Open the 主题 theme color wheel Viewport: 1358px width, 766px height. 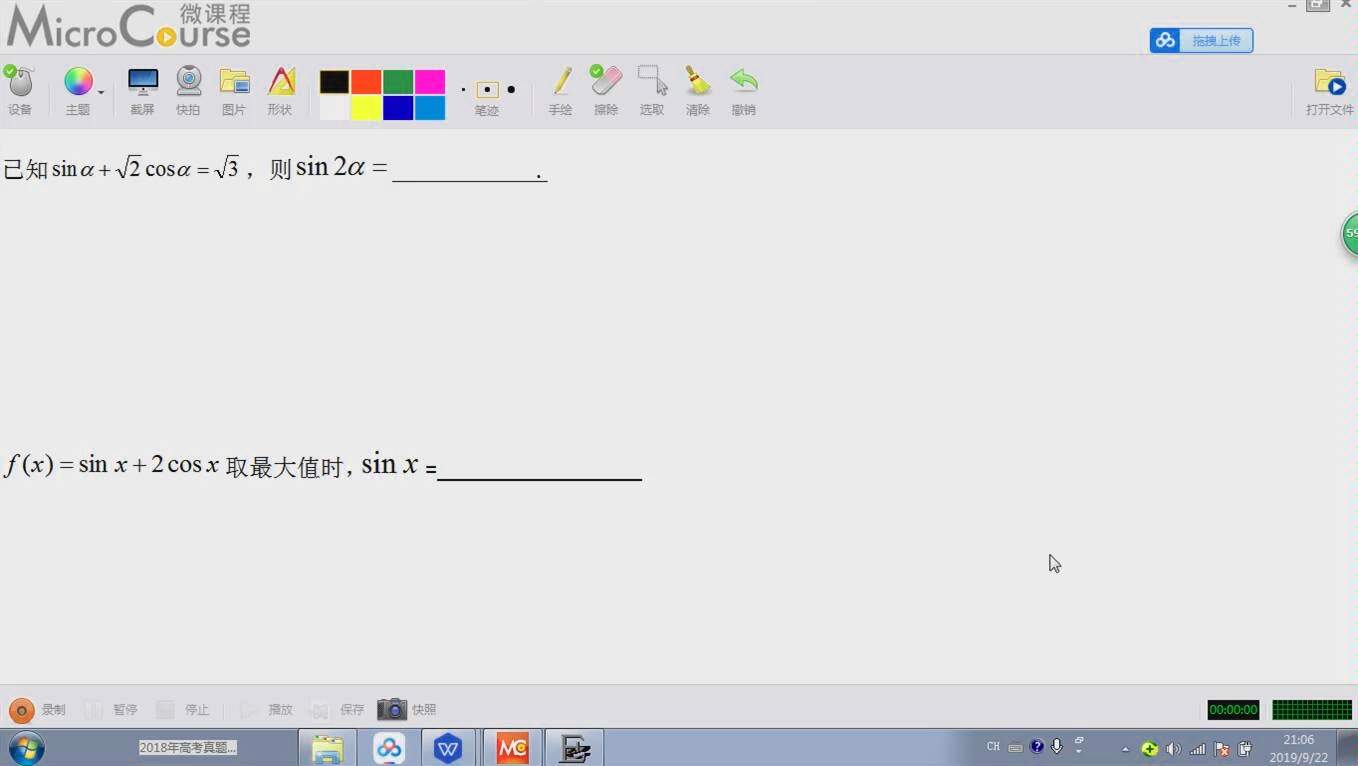[77, 81]
